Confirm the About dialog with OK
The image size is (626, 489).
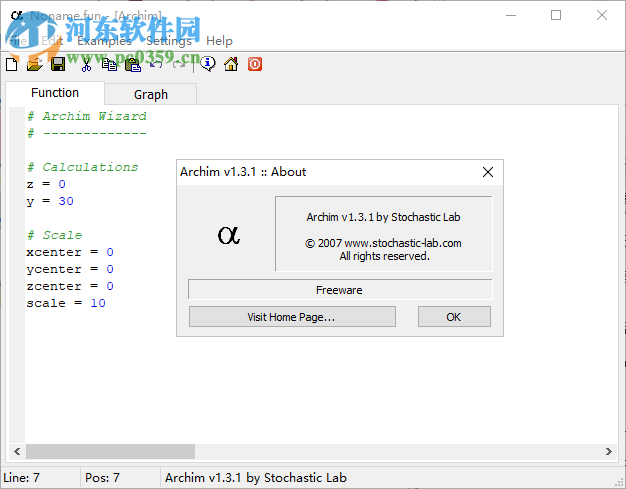click(x=454, y=317)
